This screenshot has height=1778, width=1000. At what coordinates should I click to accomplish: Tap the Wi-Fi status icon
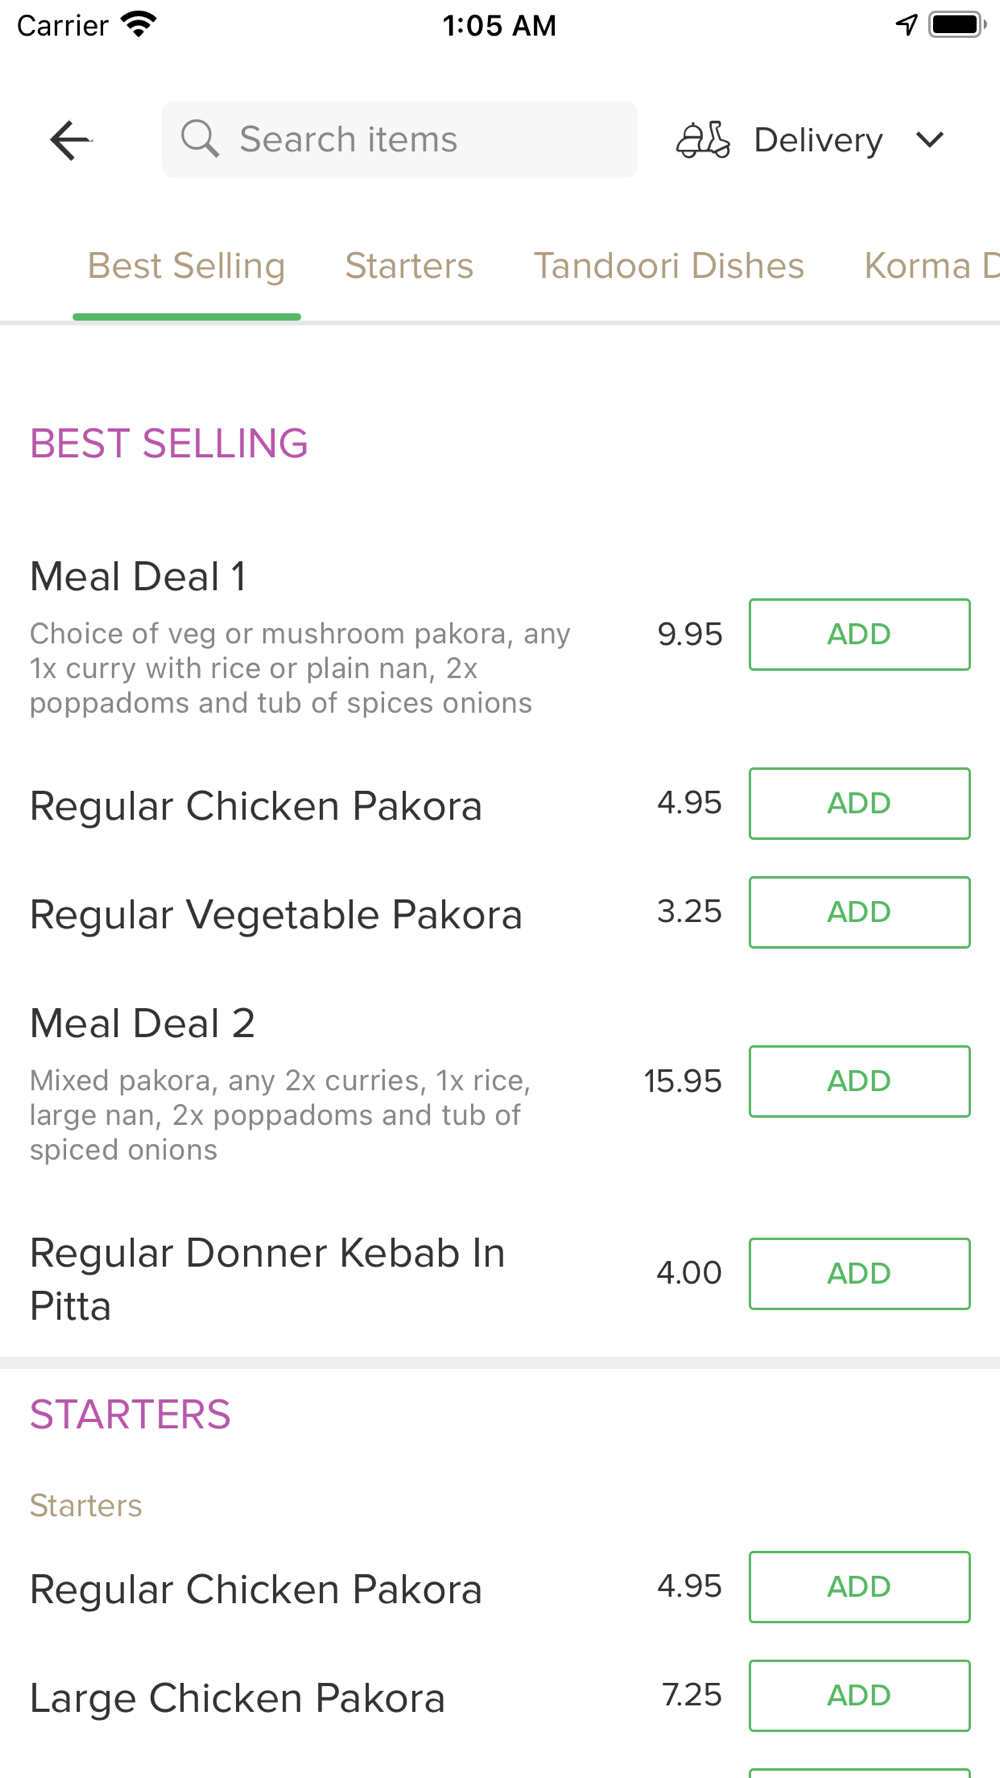[x=139, y=25]
